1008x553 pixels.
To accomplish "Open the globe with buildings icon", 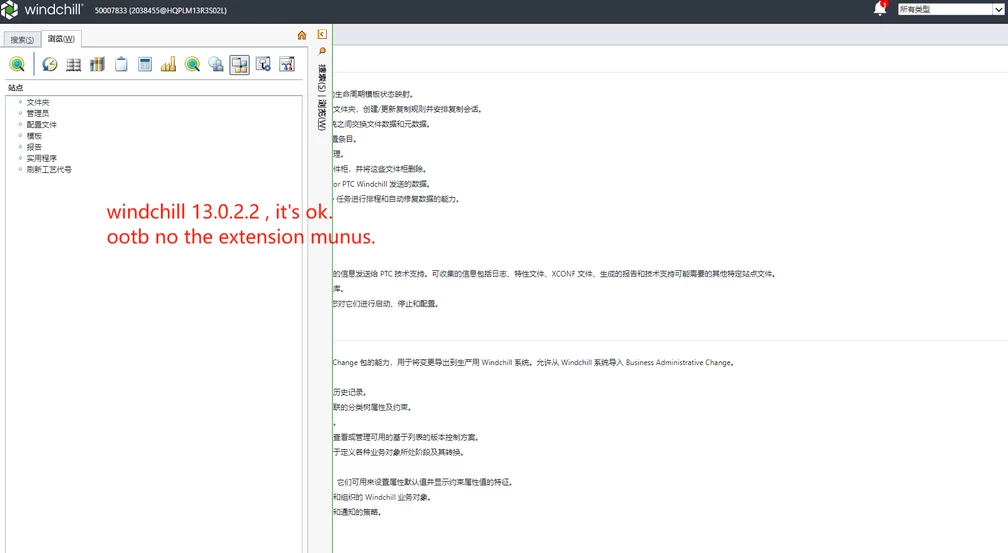I will pos(216,64).
